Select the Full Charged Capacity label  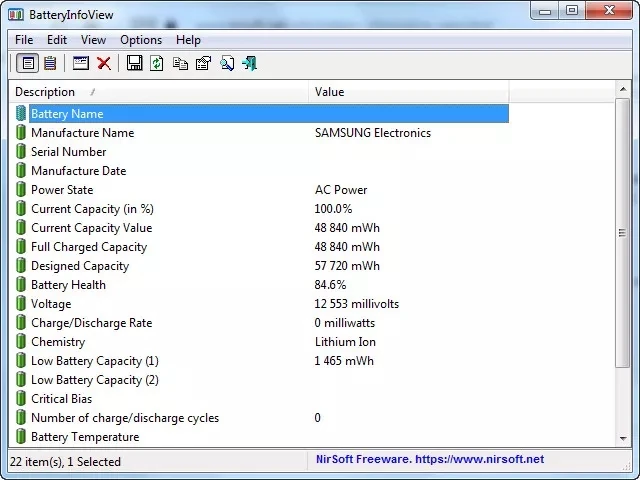pos(89,247)
